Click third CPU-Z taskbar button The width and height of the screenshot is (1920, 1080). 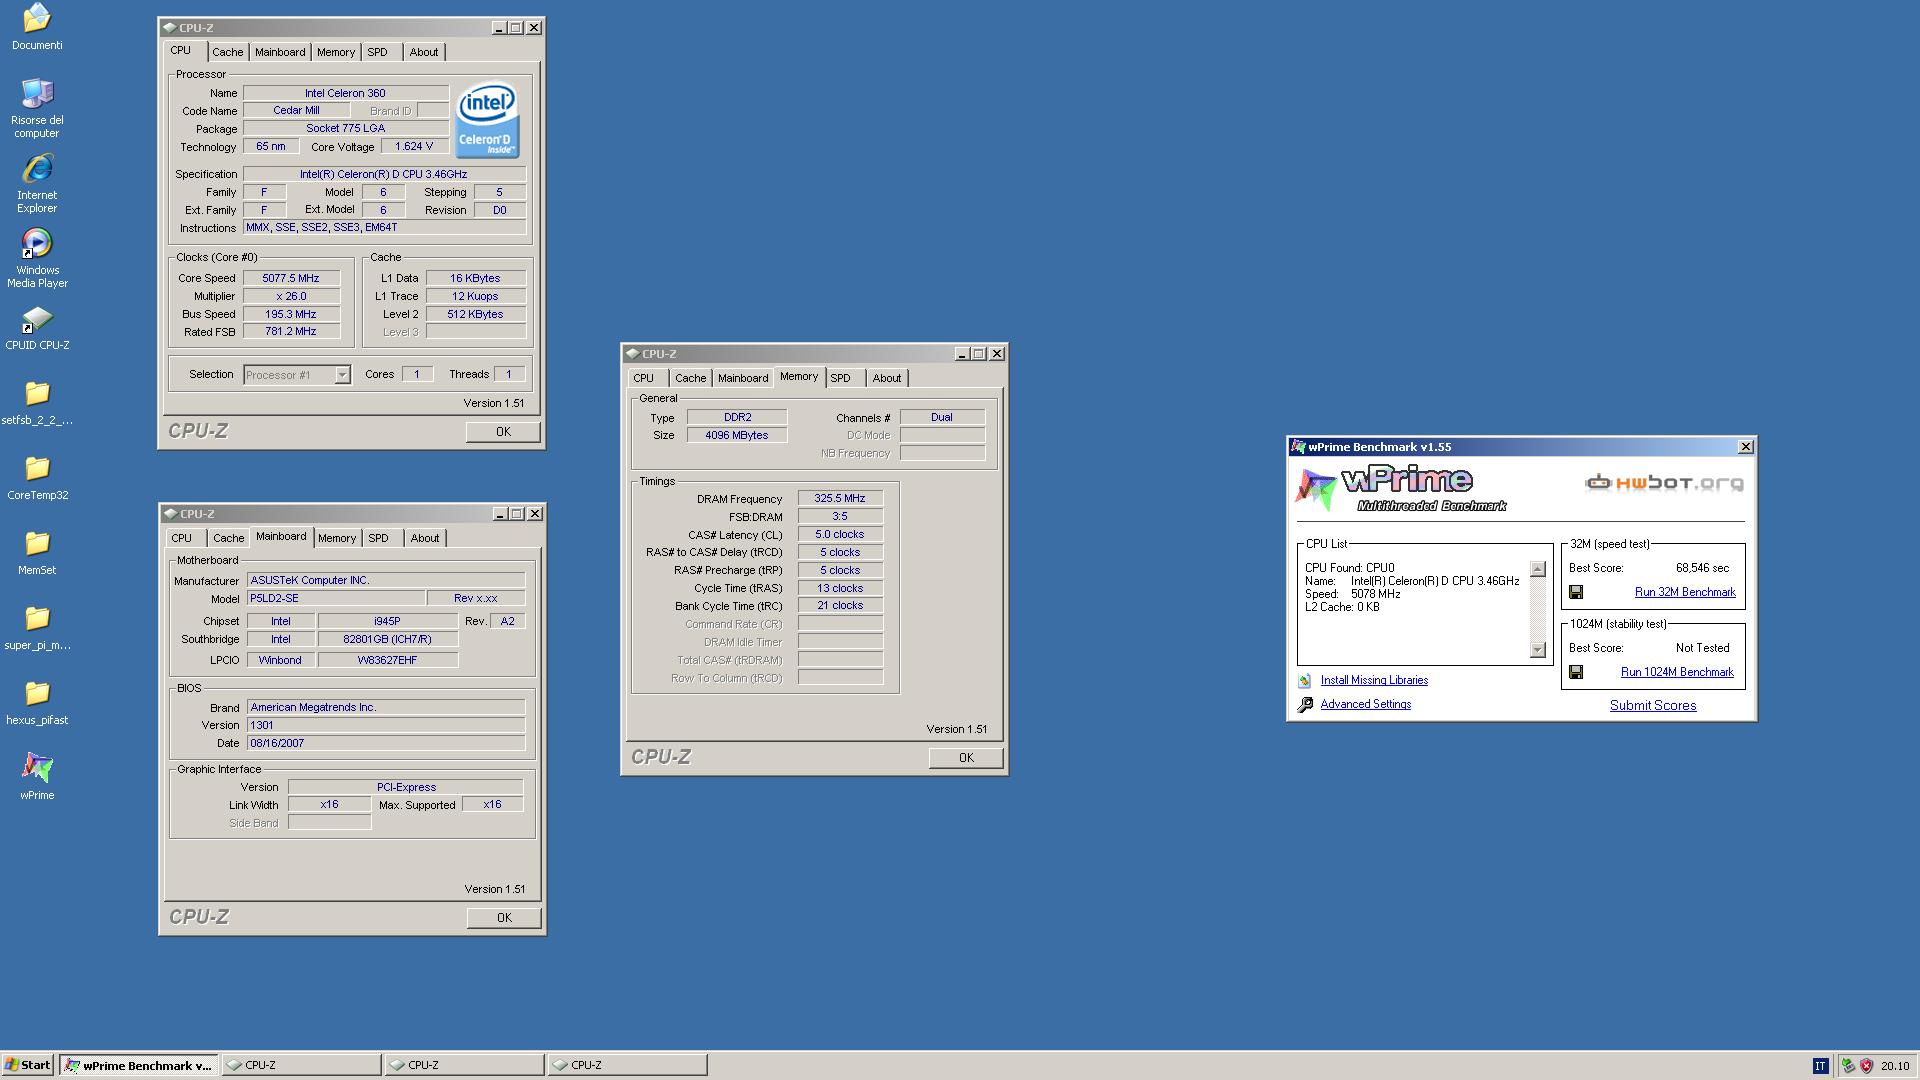point(627,1065)
